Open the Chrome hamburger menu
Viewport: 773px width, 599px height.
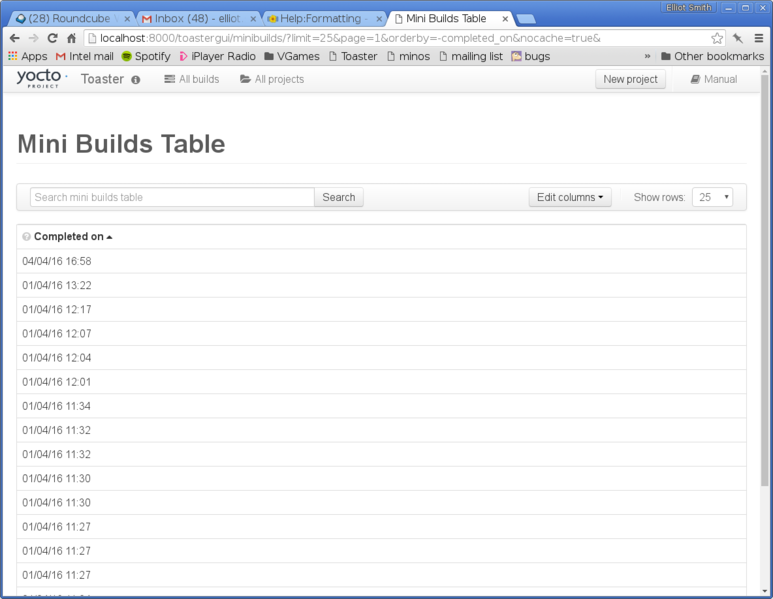(x=759, y=38)
